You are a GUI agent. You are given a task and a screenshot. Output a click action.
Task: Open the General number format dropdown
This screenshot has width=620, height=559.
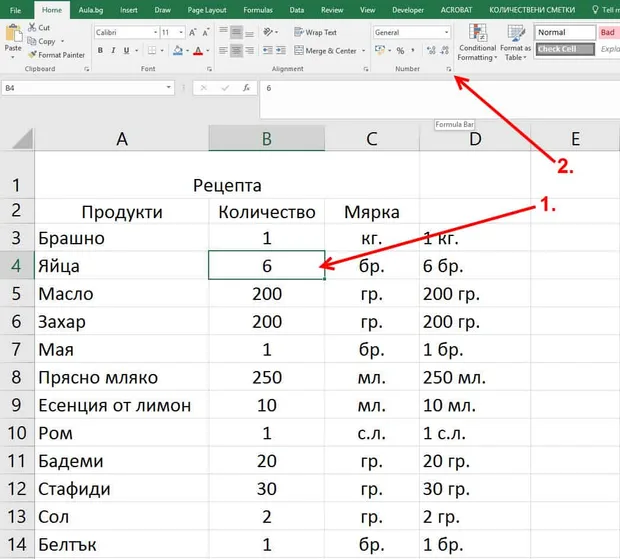pyautogui.click(x=412, y=32)
